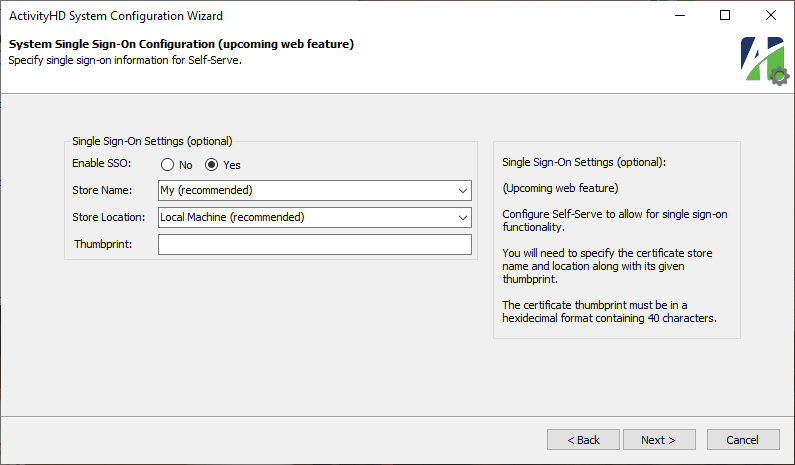This screenshot has width=795, height=465.
Task: Click the certificate thumbprint help text paragraph
Action: point(609,311)
